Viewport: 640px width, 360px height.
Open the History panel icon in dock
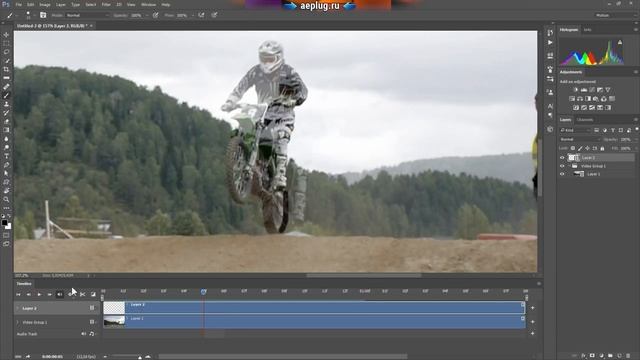(550, 32)
